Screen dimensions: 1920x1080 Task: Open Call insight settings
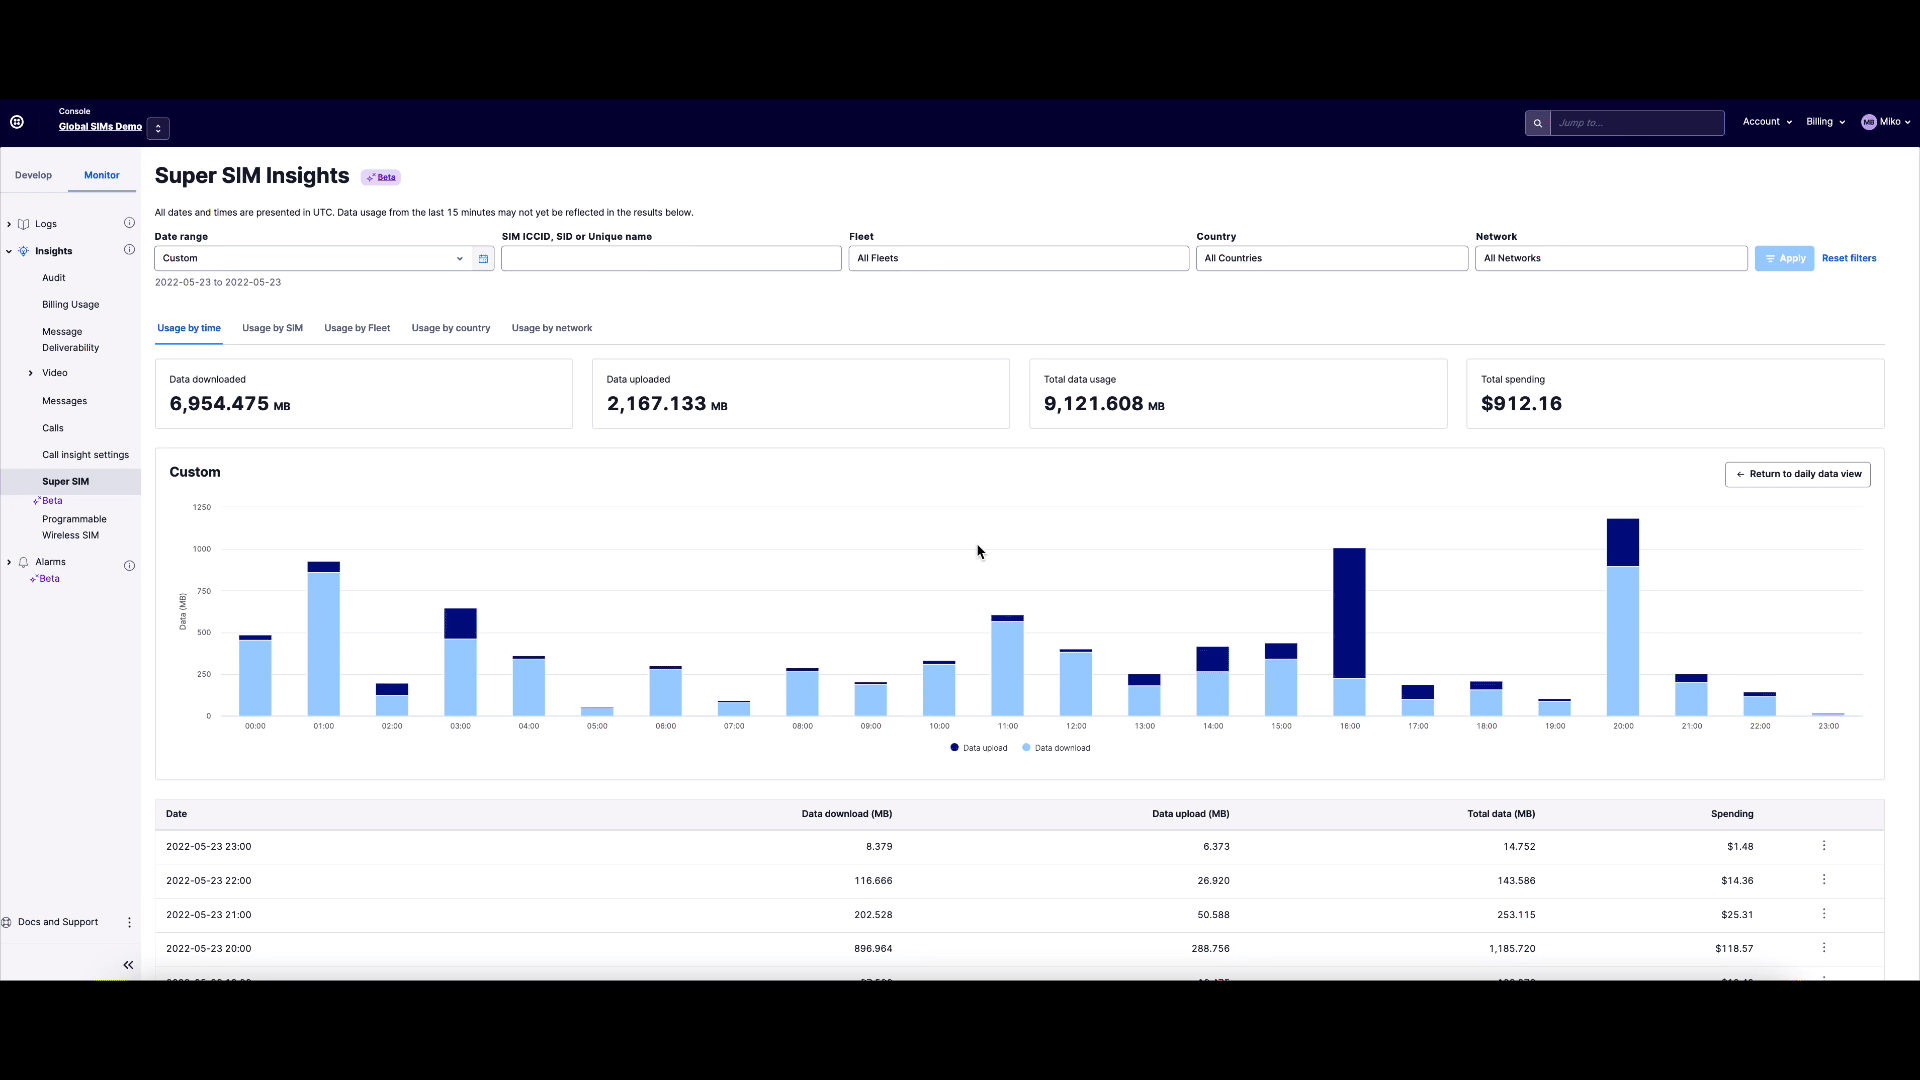85,455
